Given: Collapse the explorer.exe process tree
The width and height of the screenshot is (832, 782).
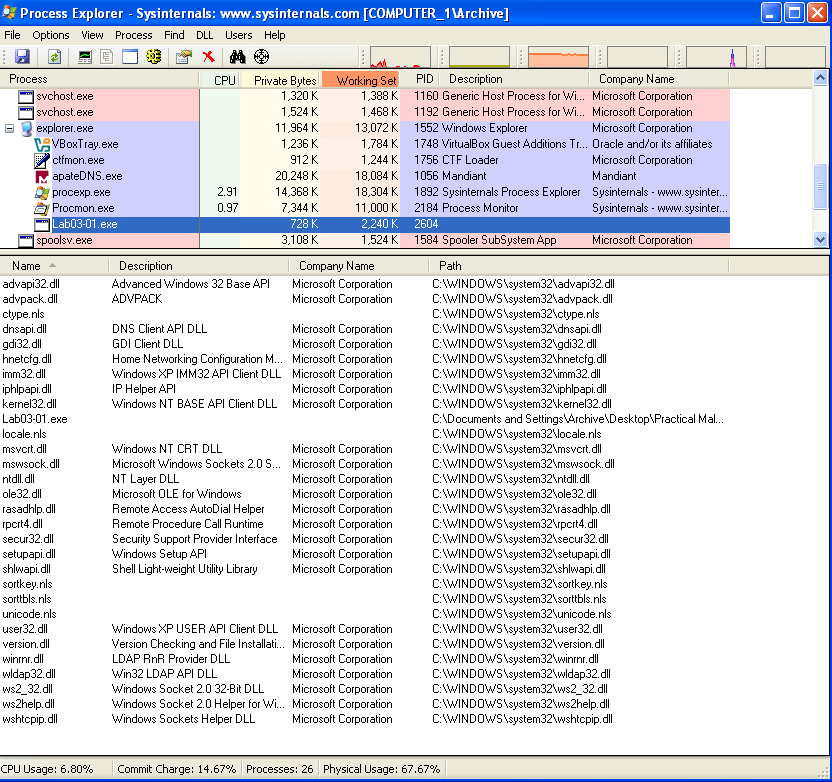Looking at the screenshot, I should point(10,128).
